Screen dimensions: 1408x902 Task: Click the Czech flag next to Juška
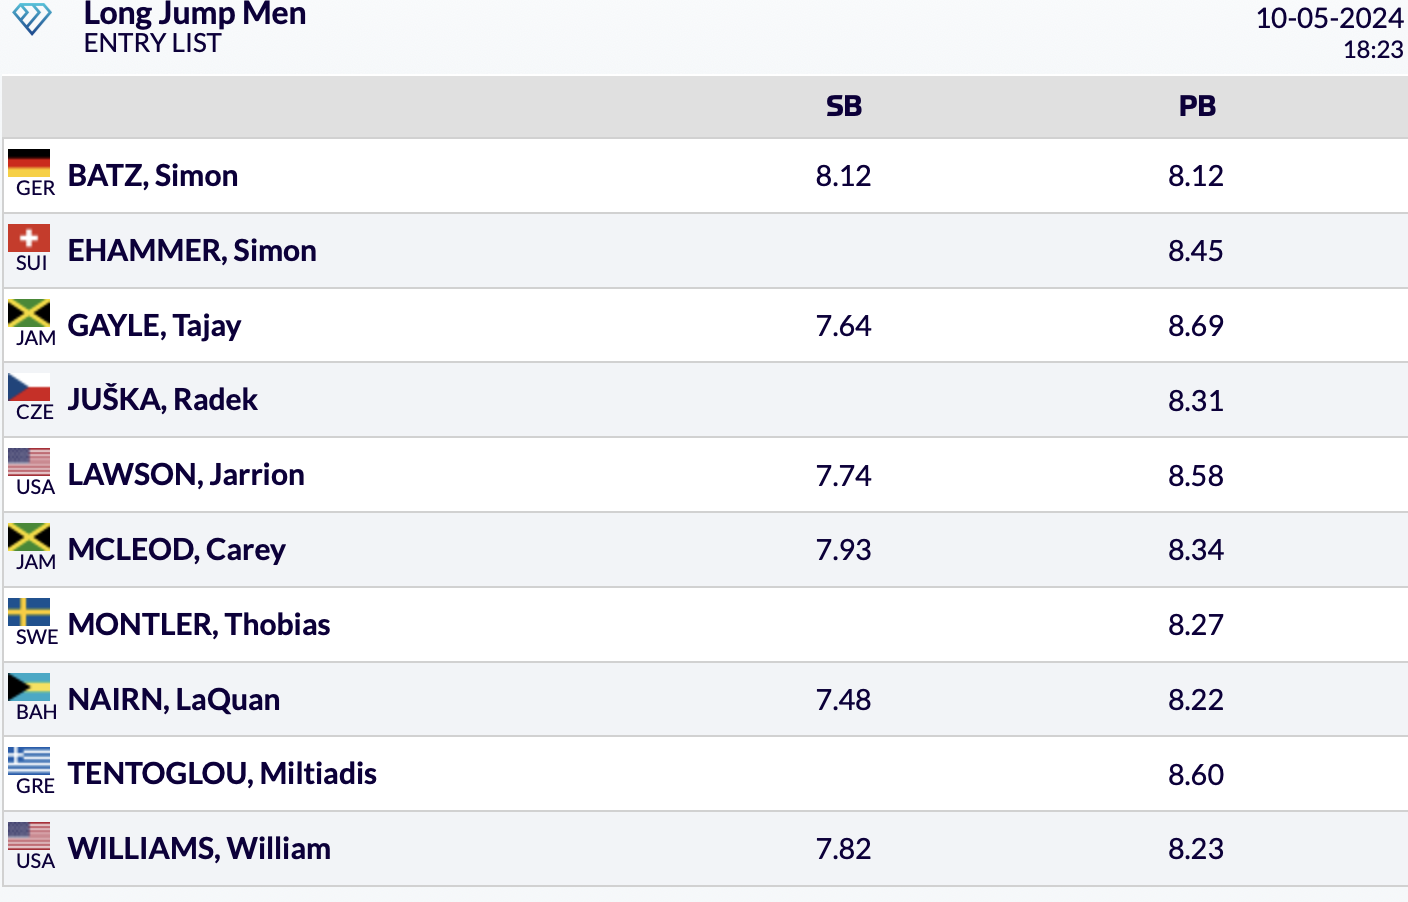click(x=29, y=387)
